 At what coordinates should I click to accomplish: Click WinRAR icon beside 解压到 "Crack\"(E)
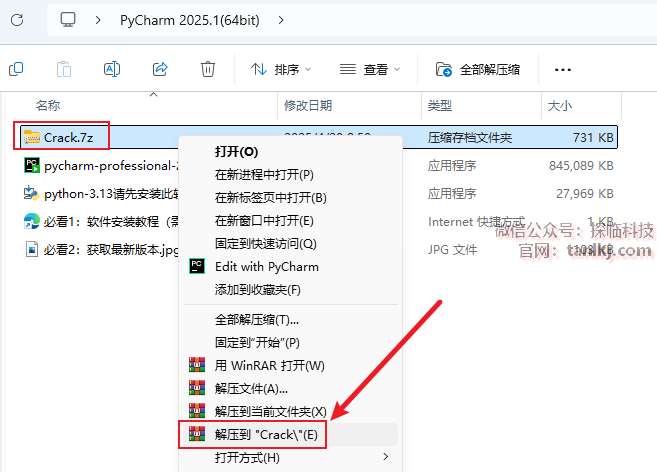tap(197, 434)
